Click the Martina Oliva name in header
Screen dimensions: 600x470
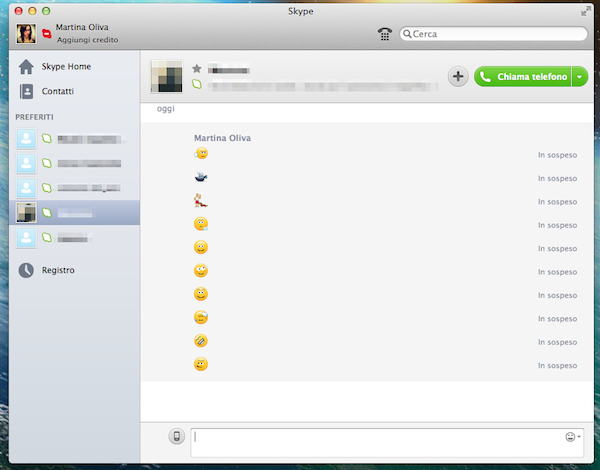click(x=82, y=27)
